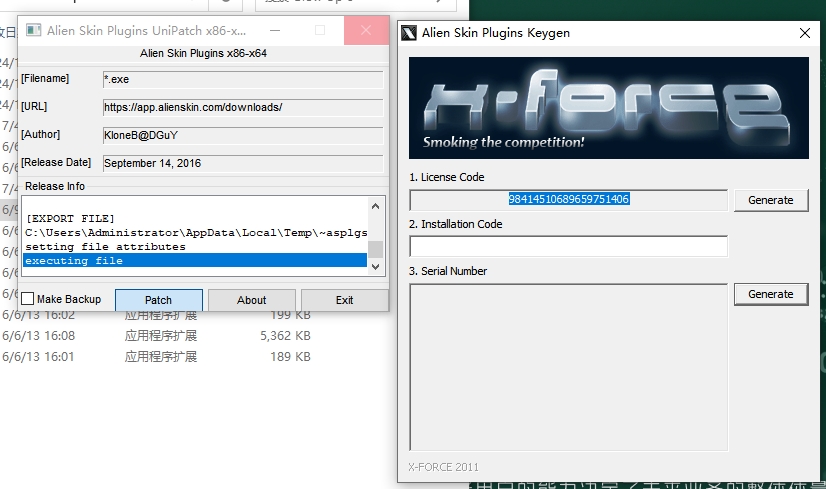Click the Release Info scrollbar thumb
Screen dimensions: 826x489
point(375,249)
